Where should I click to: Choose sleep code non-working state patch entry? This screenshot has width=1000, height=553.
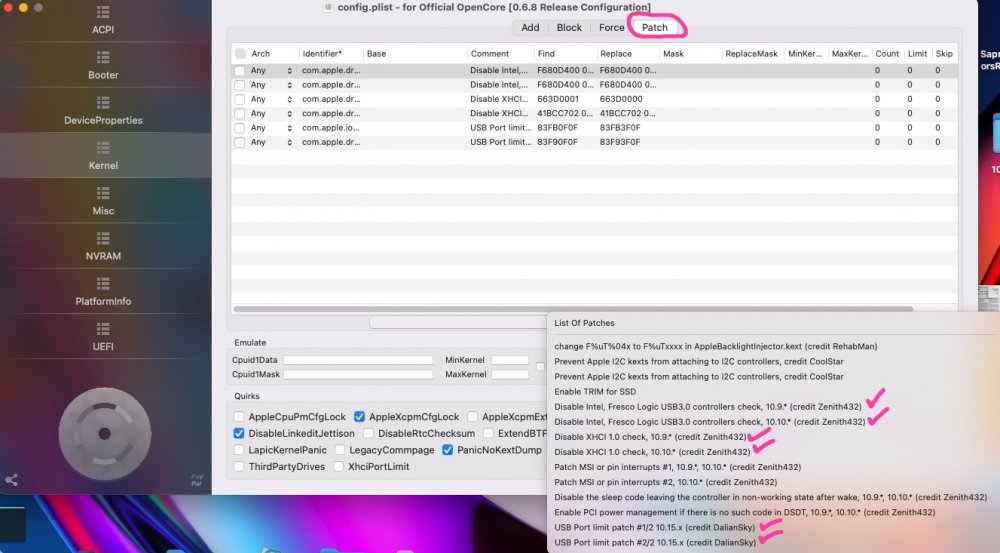(770, 498)
